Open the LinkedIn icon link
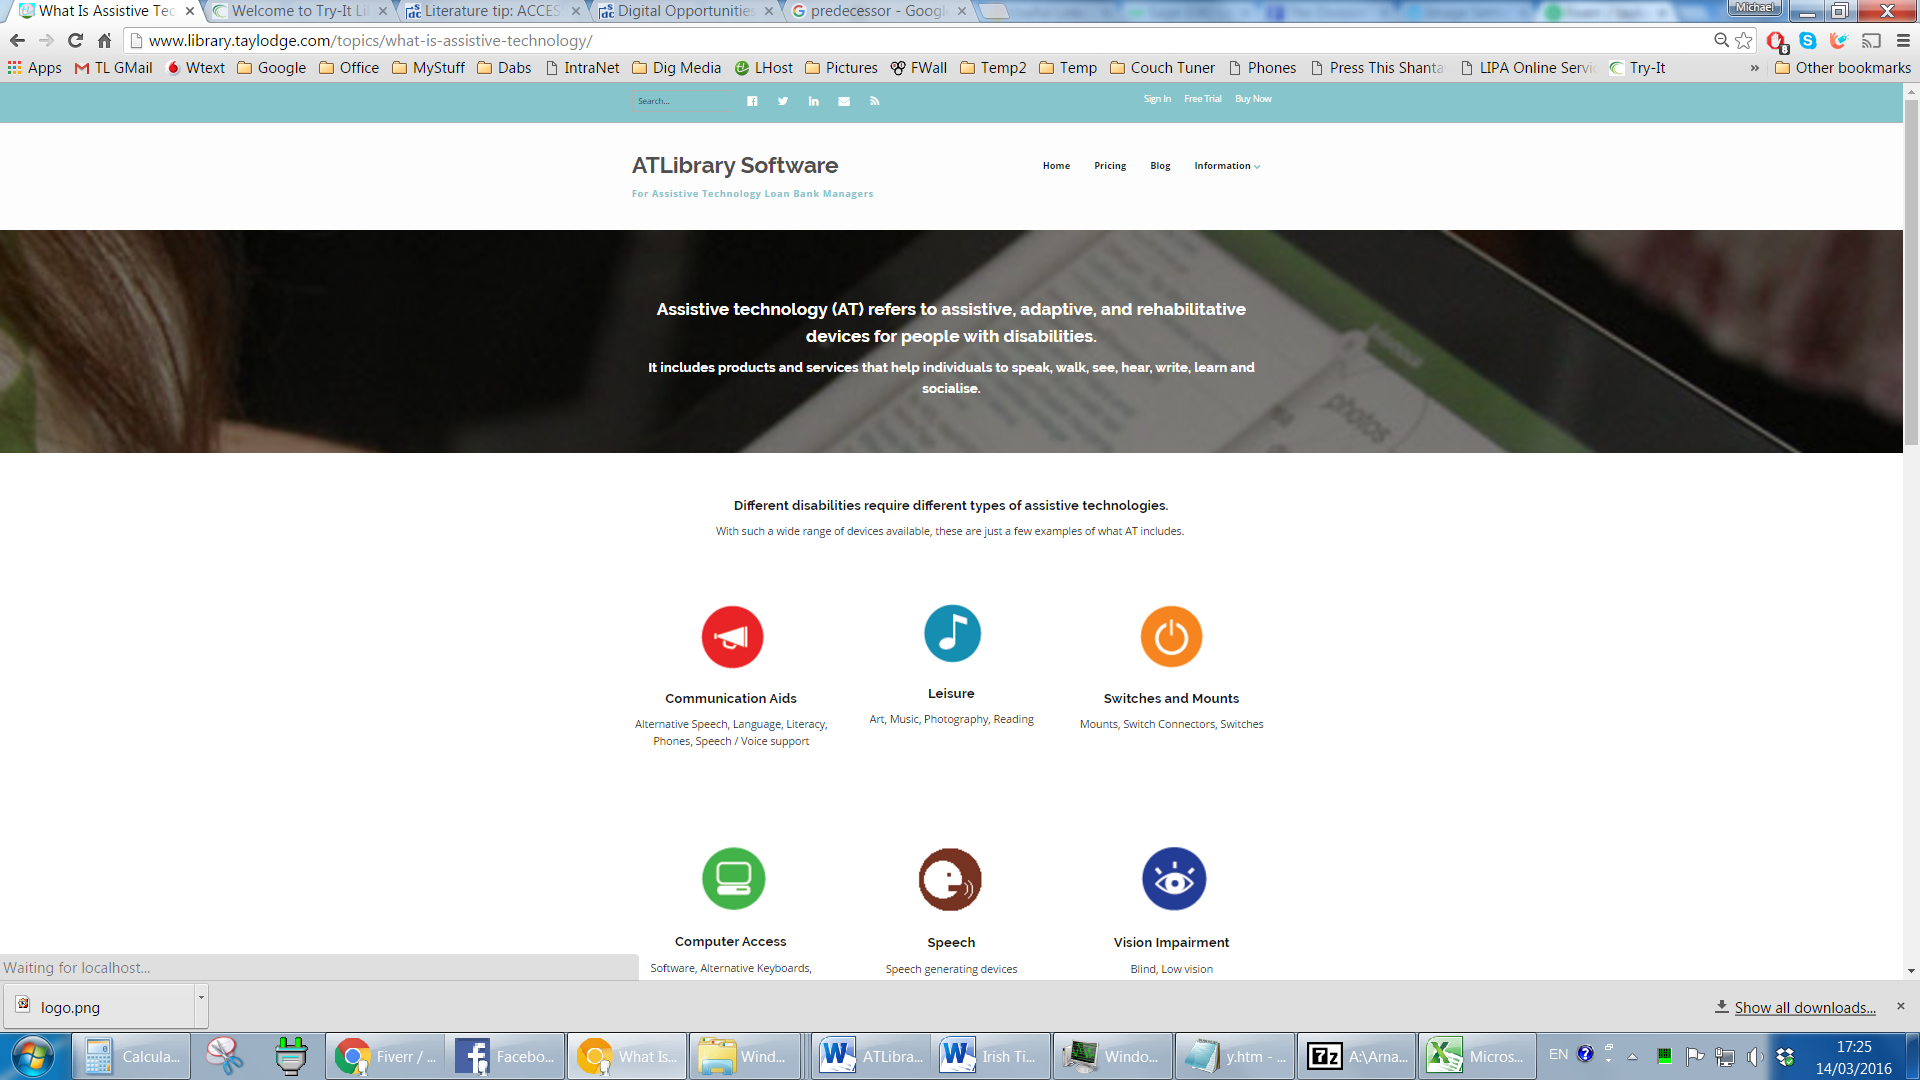1920x1080 pixels. pyautogui.click(x=813, y=101)
